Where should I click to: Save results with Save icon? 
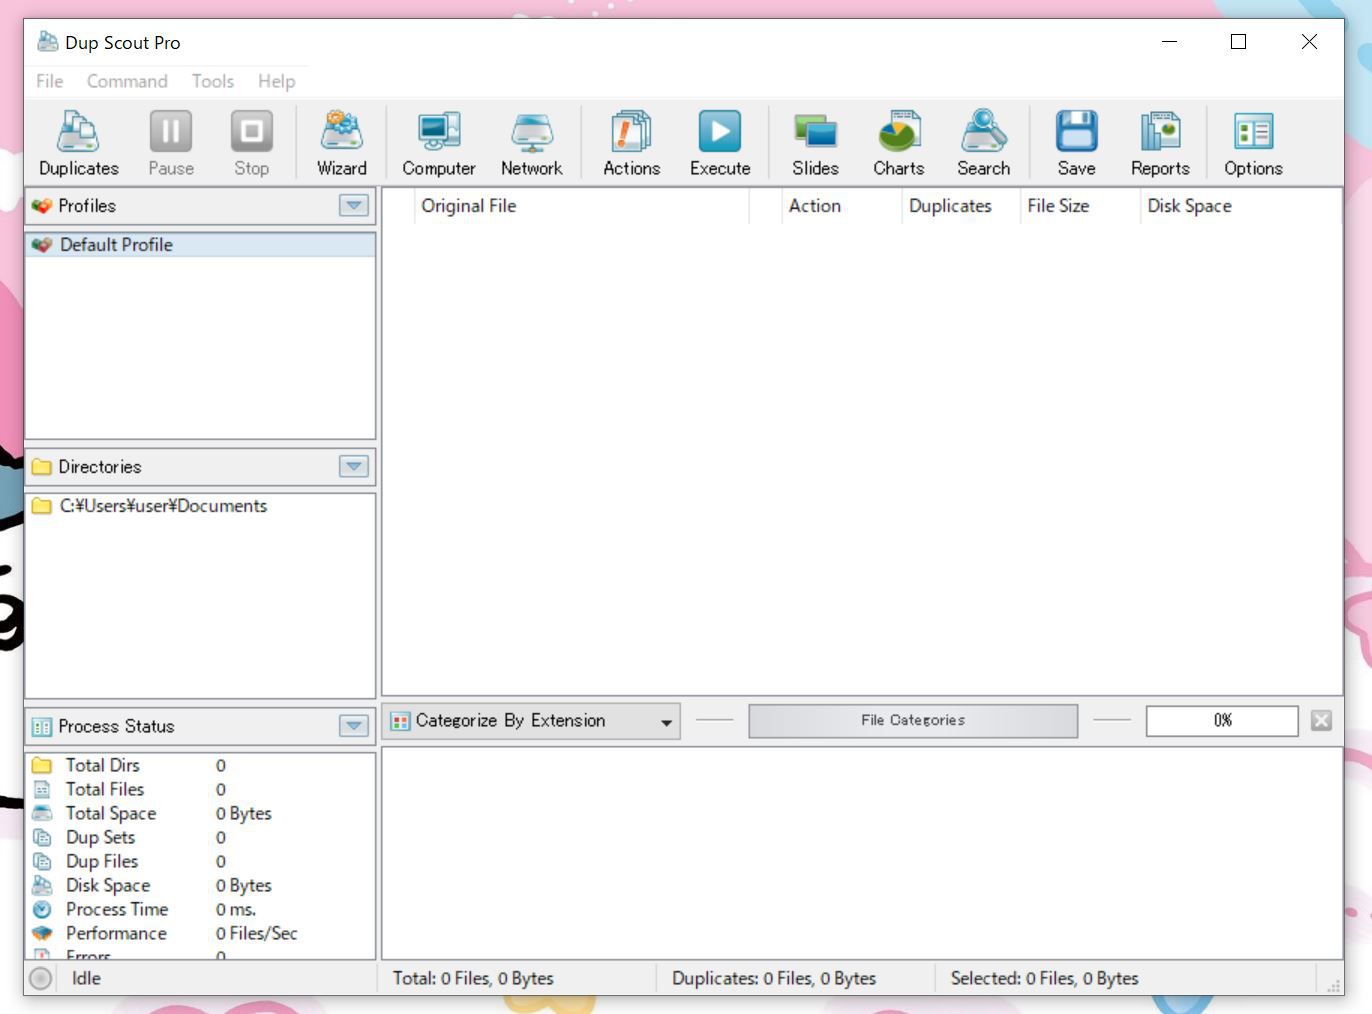(x=1076, y=143)
